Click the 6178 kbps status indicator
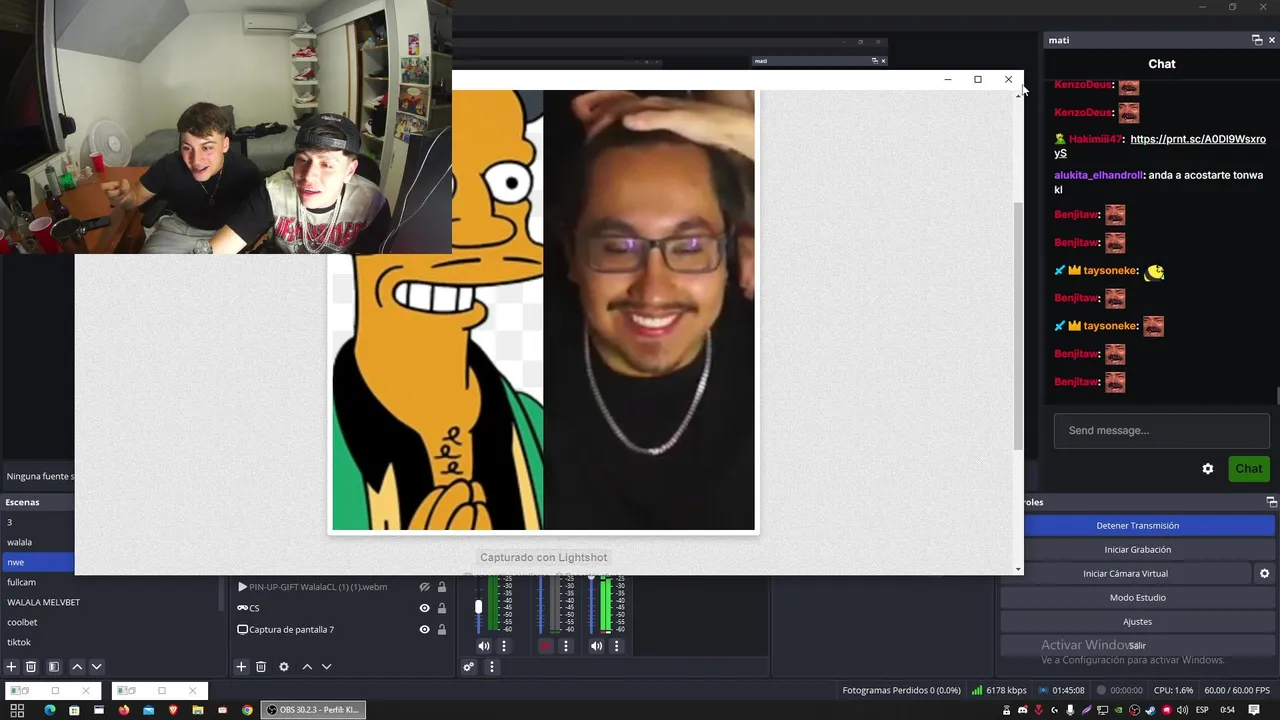The height and width of the screenshot is (720, 1280). [x=999, y=690]
